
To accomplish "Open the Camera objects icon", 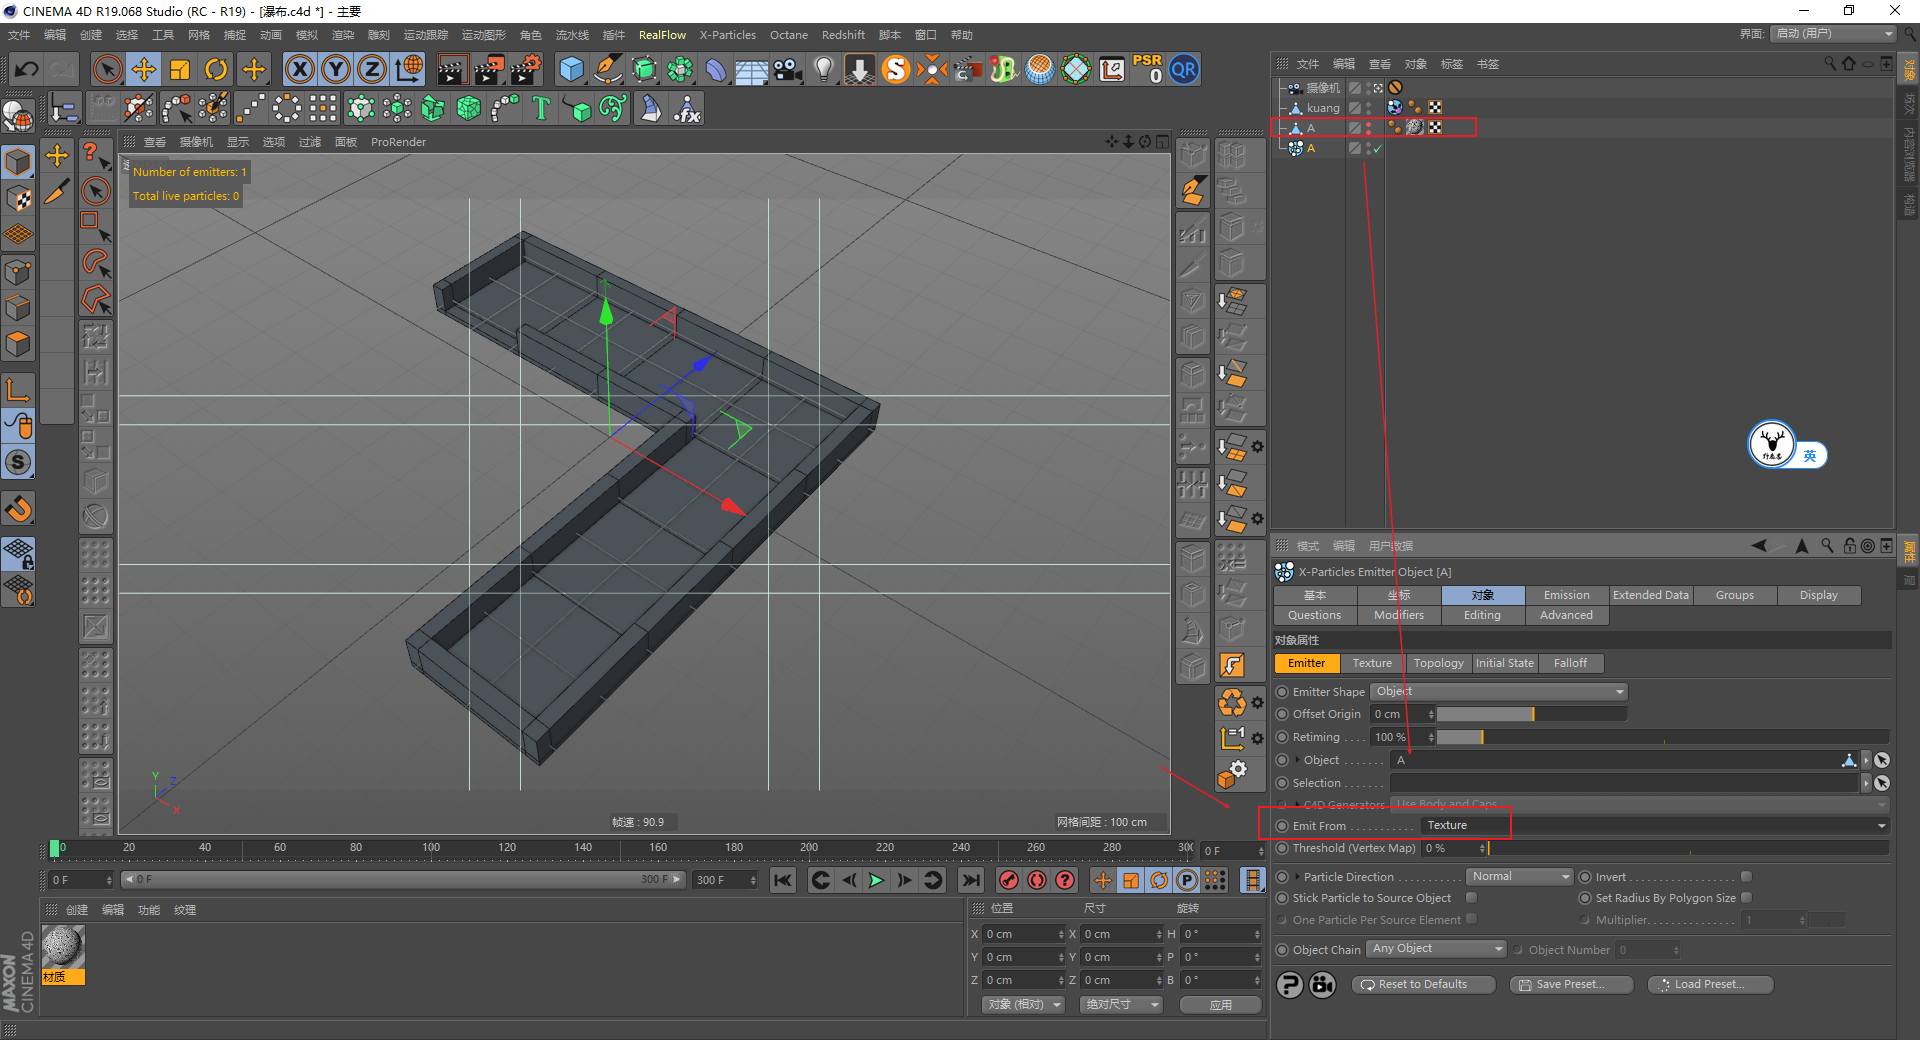I will (788, 69).
